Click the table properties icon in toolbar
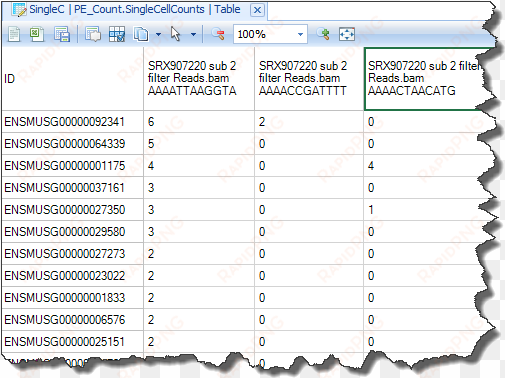Viewport: 505px width, 378px height. tap(93, 34)
